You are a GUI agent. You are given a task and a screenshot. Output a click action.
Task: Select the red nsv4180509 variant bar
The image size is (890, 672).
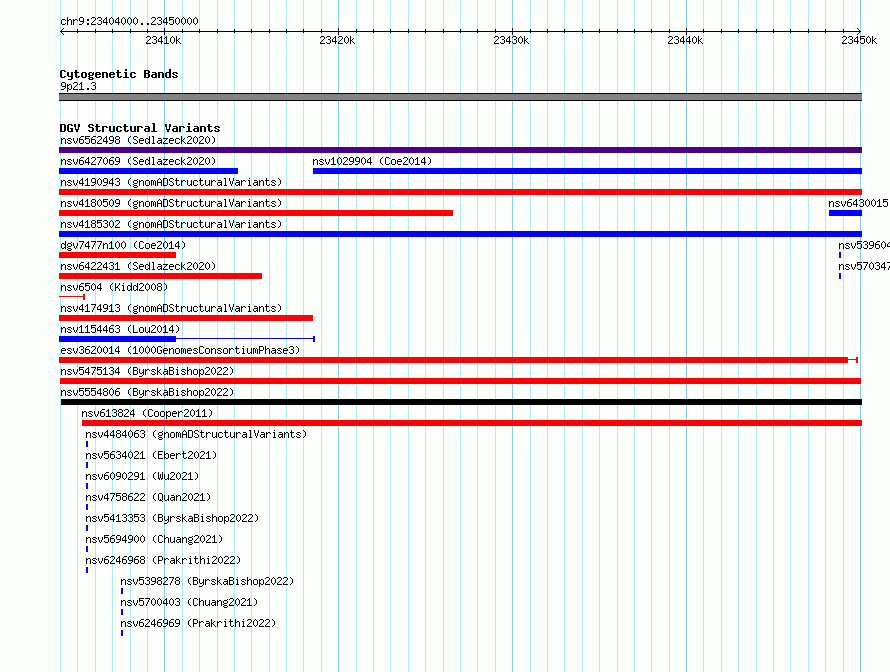[x=256, y=213]
